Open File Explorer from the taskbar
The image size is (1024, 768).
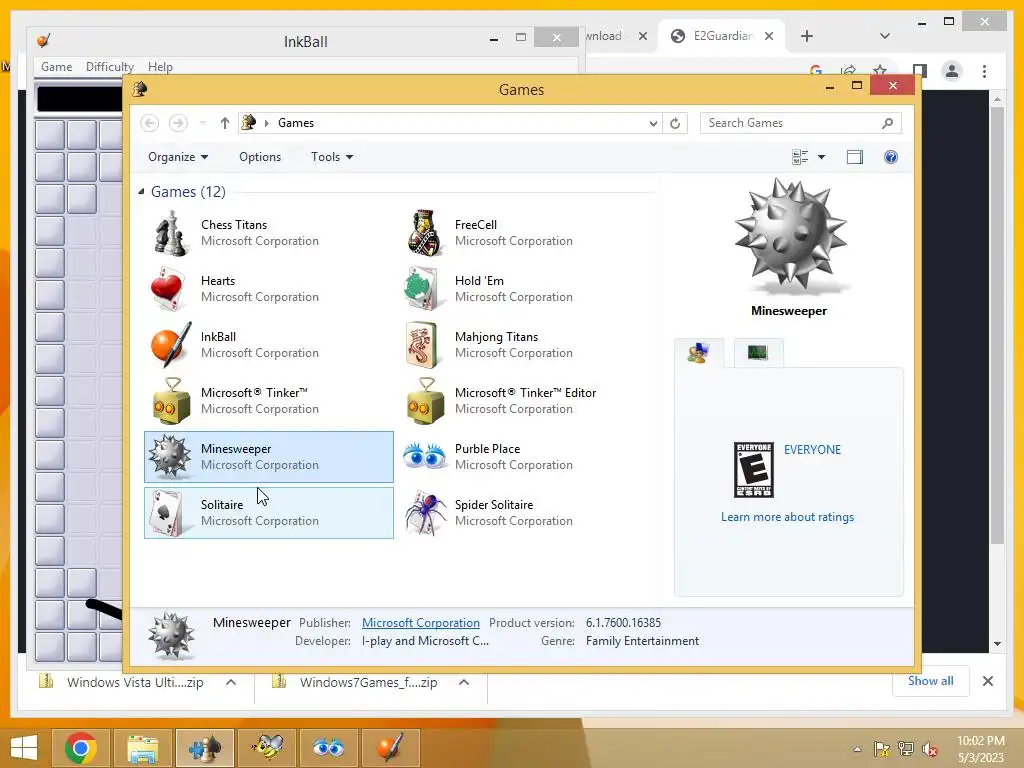142,747
